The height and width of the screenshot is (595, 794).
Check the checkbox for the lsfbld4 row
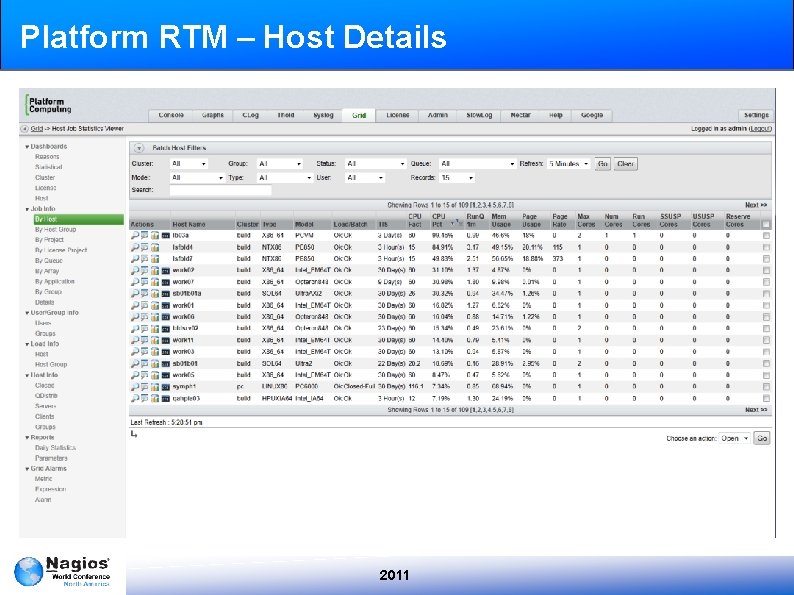[766, 247]
